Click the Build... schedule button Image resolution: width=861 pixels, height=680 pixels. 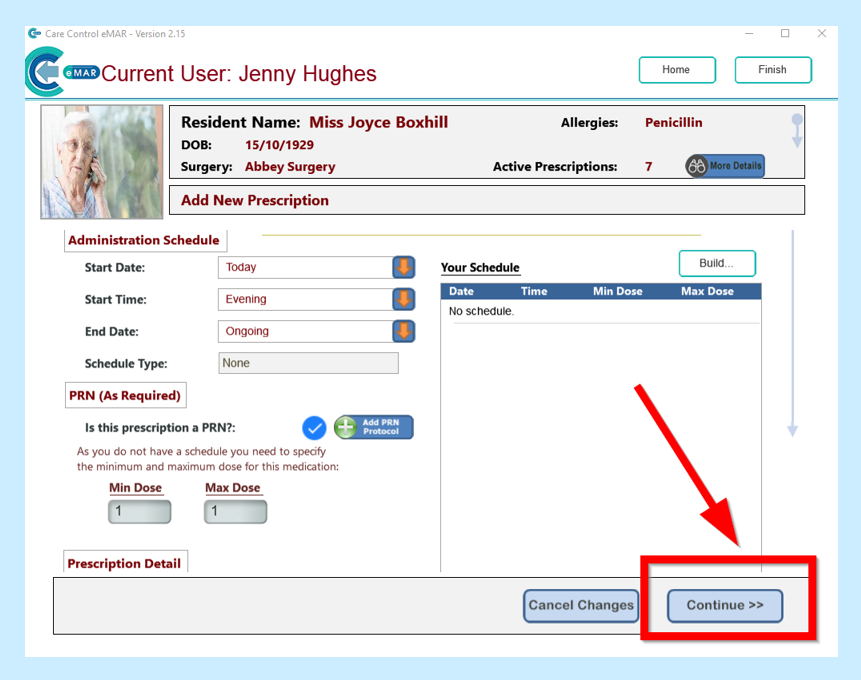717,263
